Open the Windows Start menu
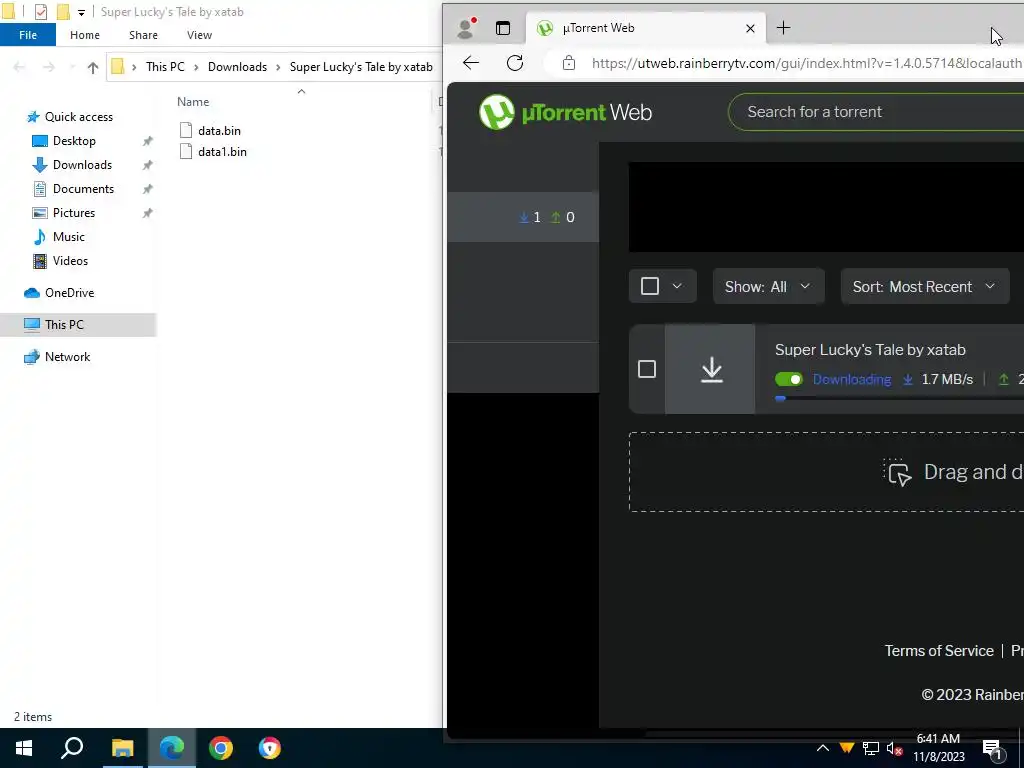 point(24,748)
